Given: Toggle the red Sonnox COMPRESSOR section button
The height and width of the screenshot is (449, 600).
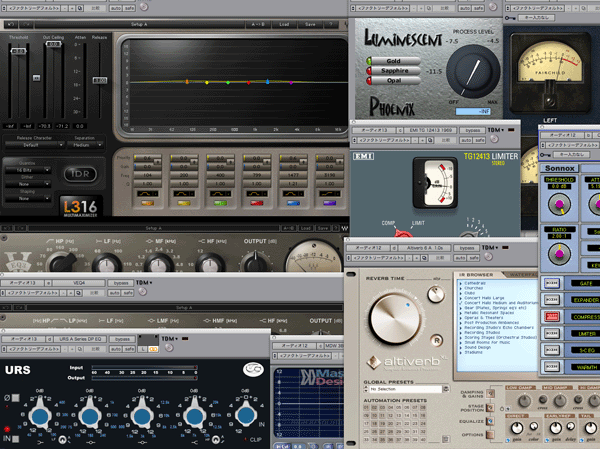Looking at the screenshot, I should tap(552, 317).
